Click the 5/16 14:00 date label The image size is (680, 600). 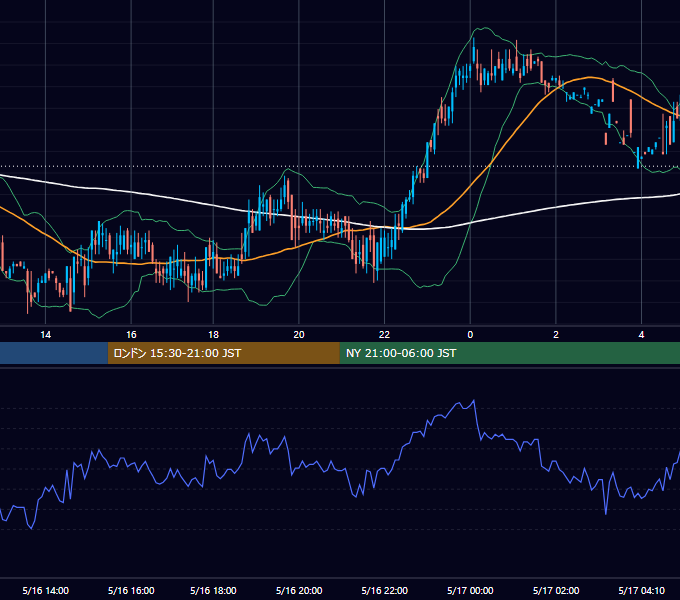(x=46, y=590)
